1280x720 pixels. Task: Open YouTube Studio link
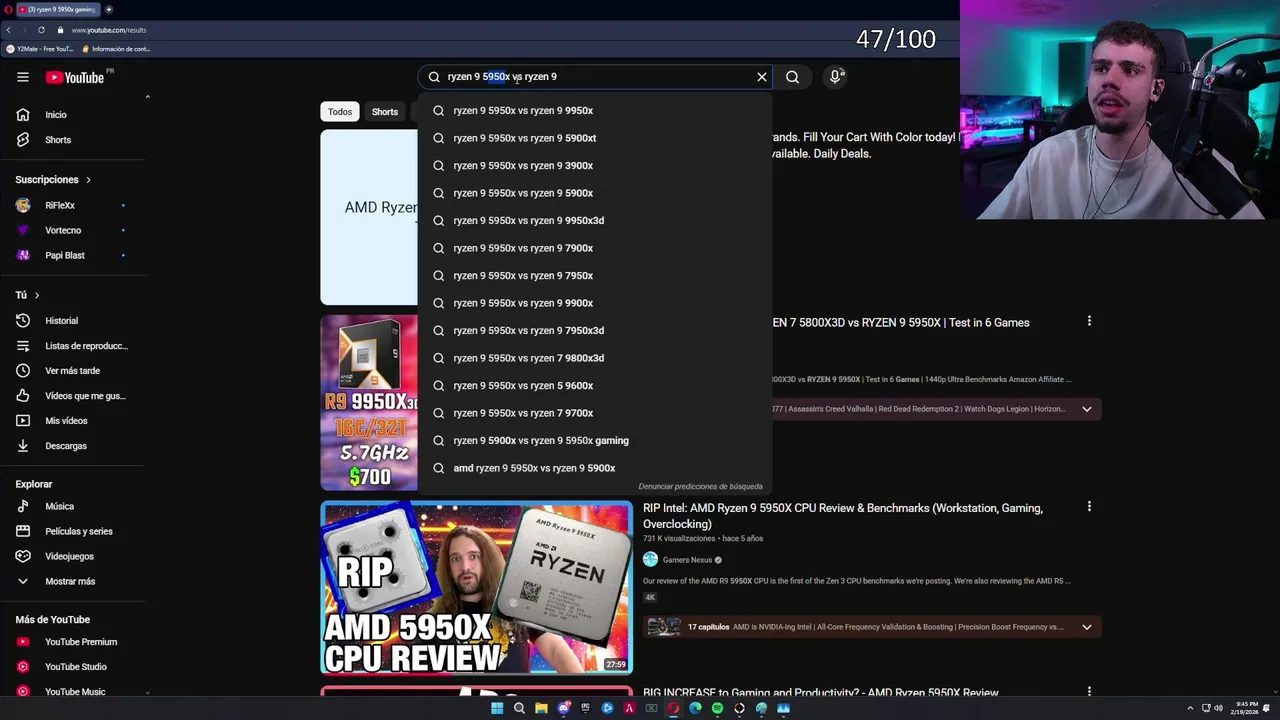click(75, 667)
